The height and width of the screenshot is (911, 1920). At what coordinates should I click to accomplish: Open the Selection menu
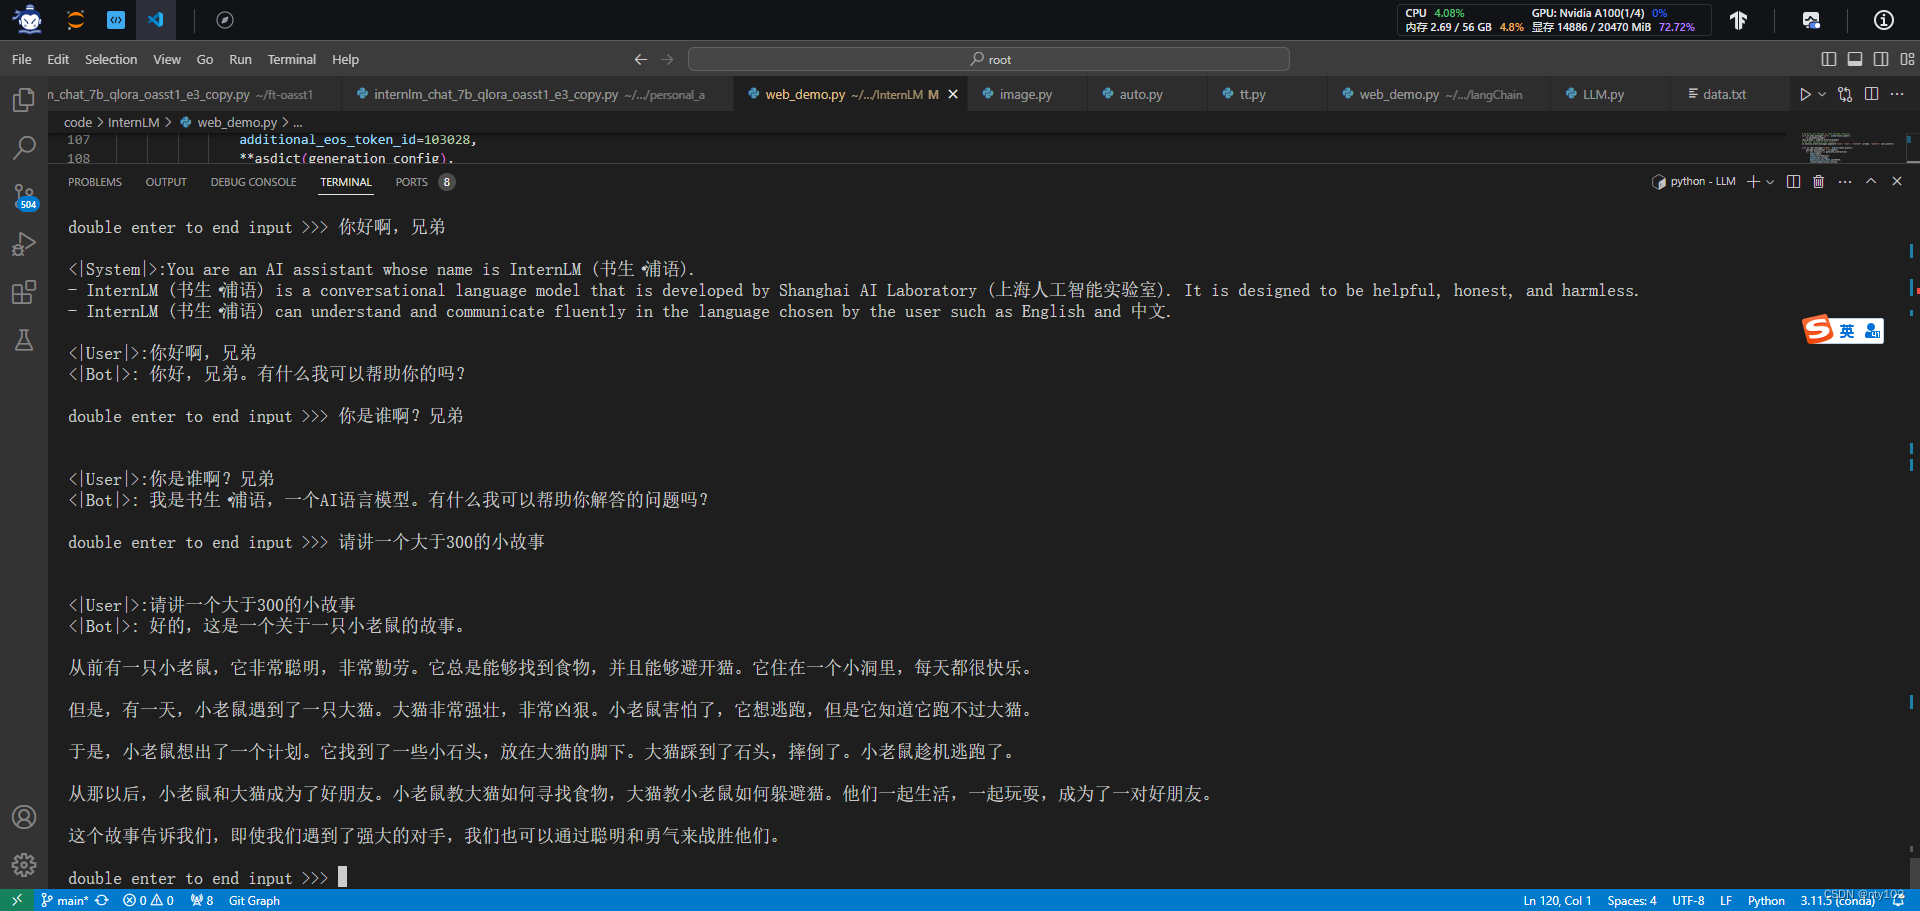pos(111,60)
